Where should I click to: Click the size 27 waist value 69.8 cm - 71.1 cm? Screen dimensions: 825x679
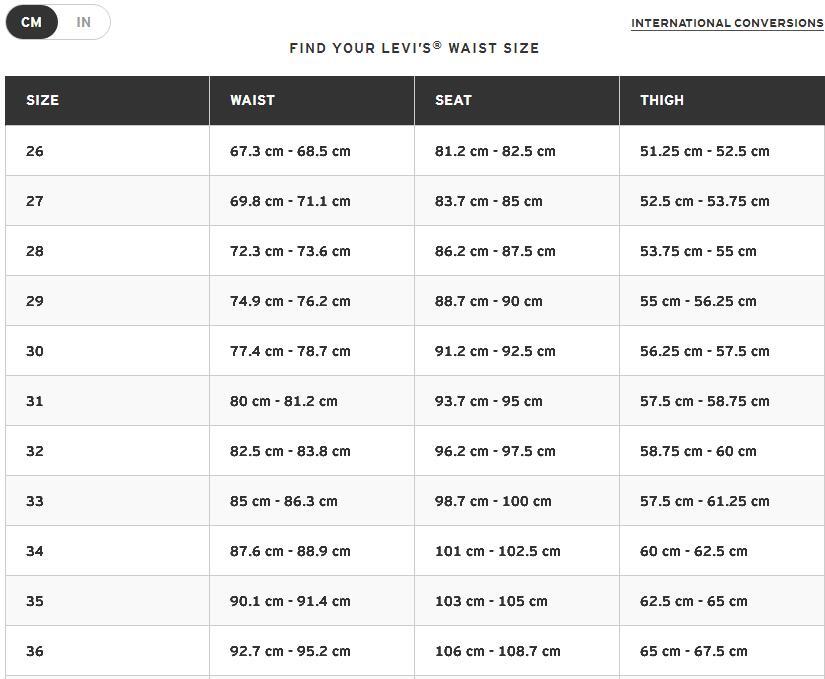tap(290, 201)
